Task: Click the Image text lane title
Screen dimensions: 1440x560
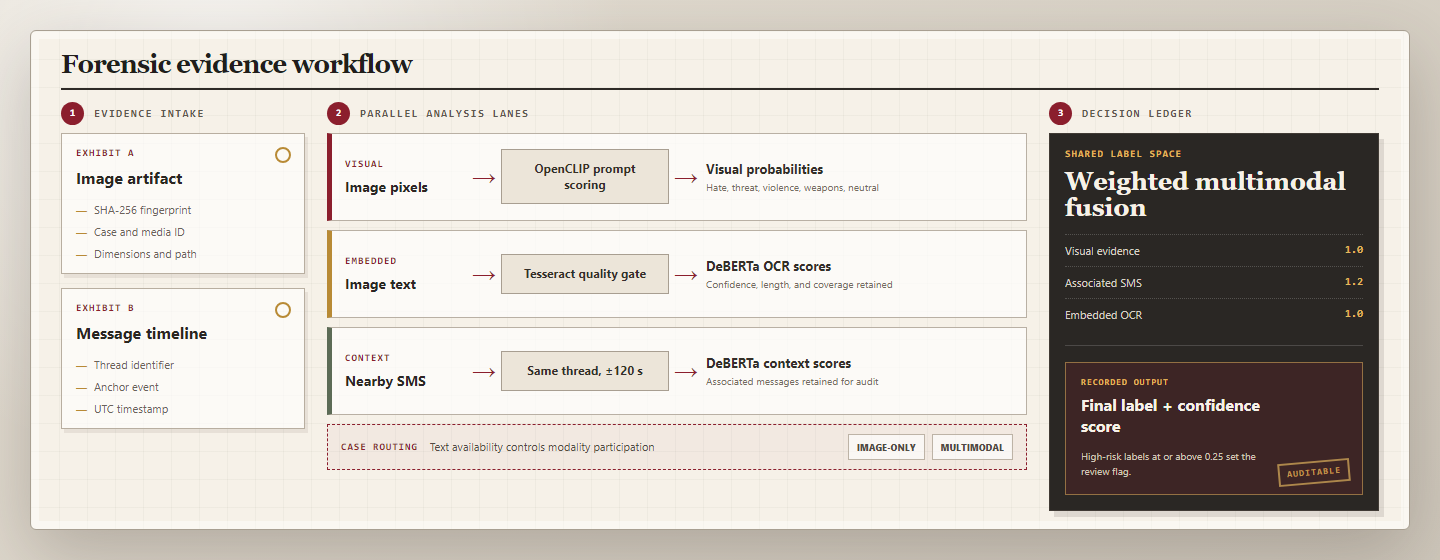Action: 380,284
